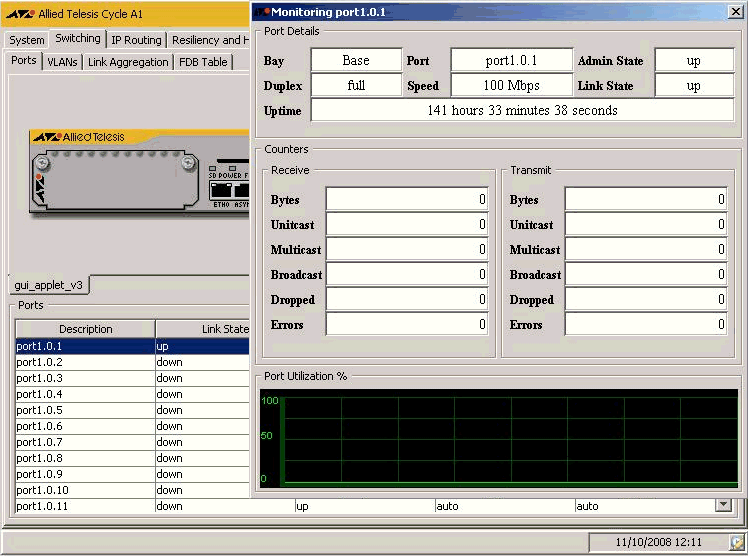The width and height of the screenshot is (748, 556).
Task: Click the Transmit Multicast counter field
Action: coord(646,249)
